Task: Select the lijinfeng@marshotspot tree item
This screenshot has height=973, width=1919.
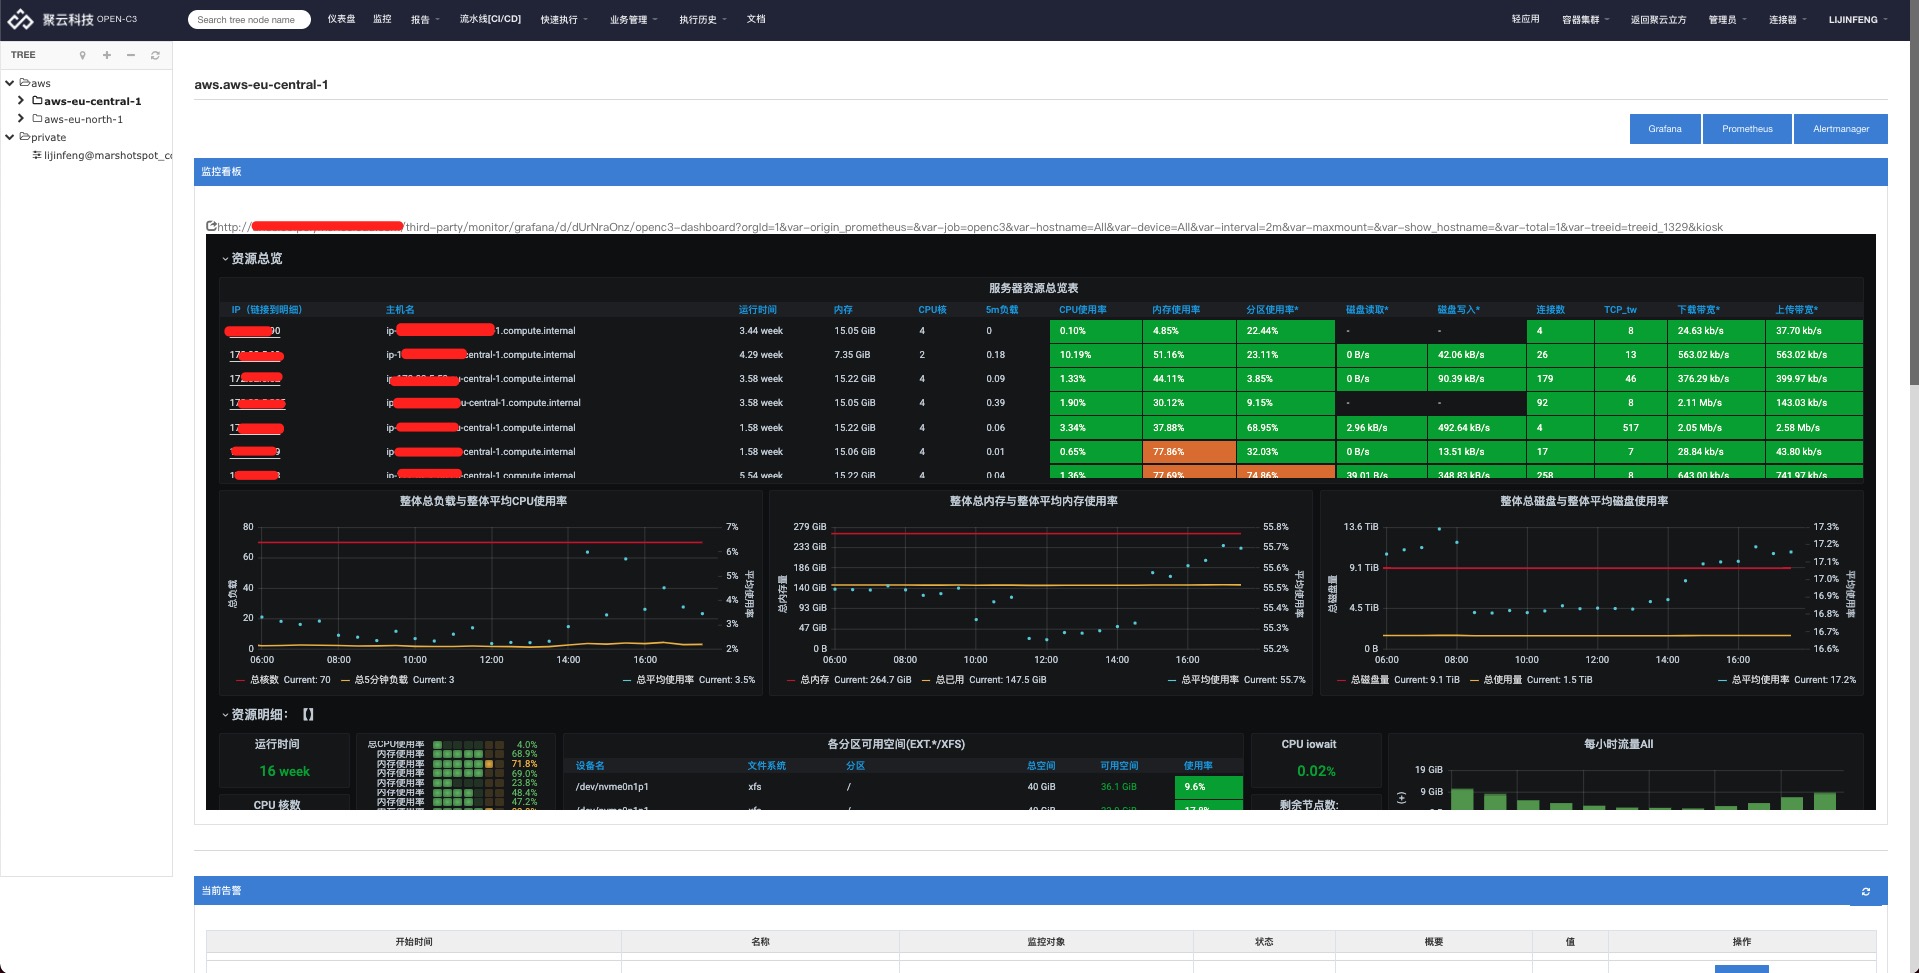Action: tap(108, 155)
